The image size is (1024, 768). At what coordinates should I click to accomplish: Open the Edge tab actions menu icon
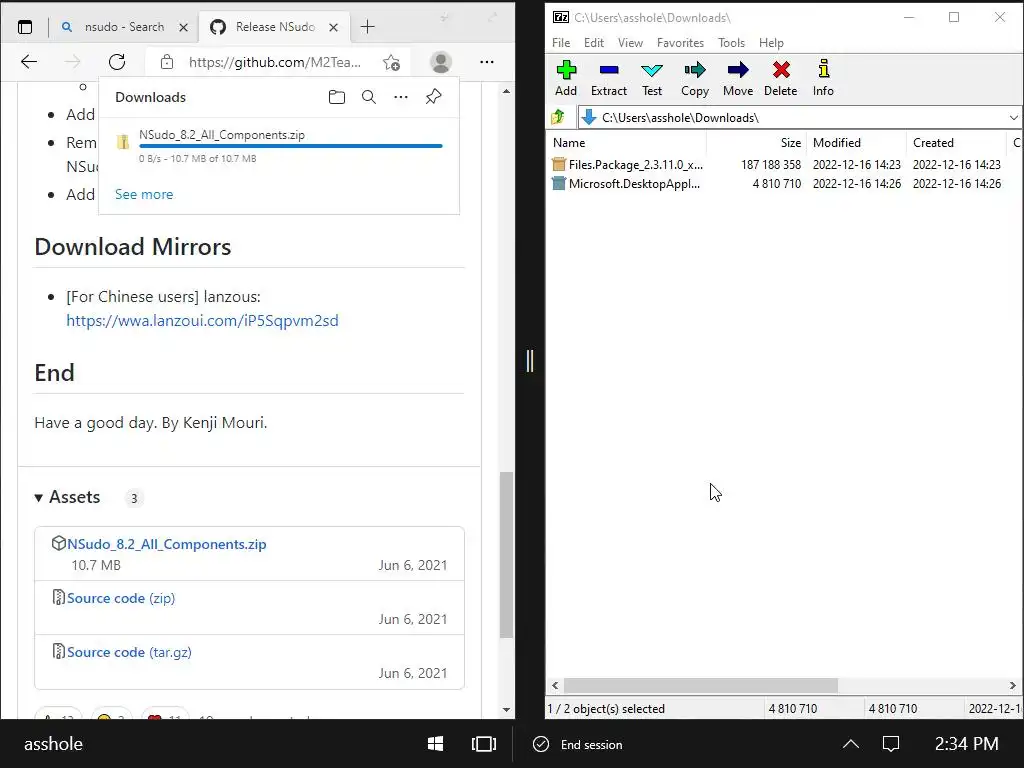click(x=25, y=27)
